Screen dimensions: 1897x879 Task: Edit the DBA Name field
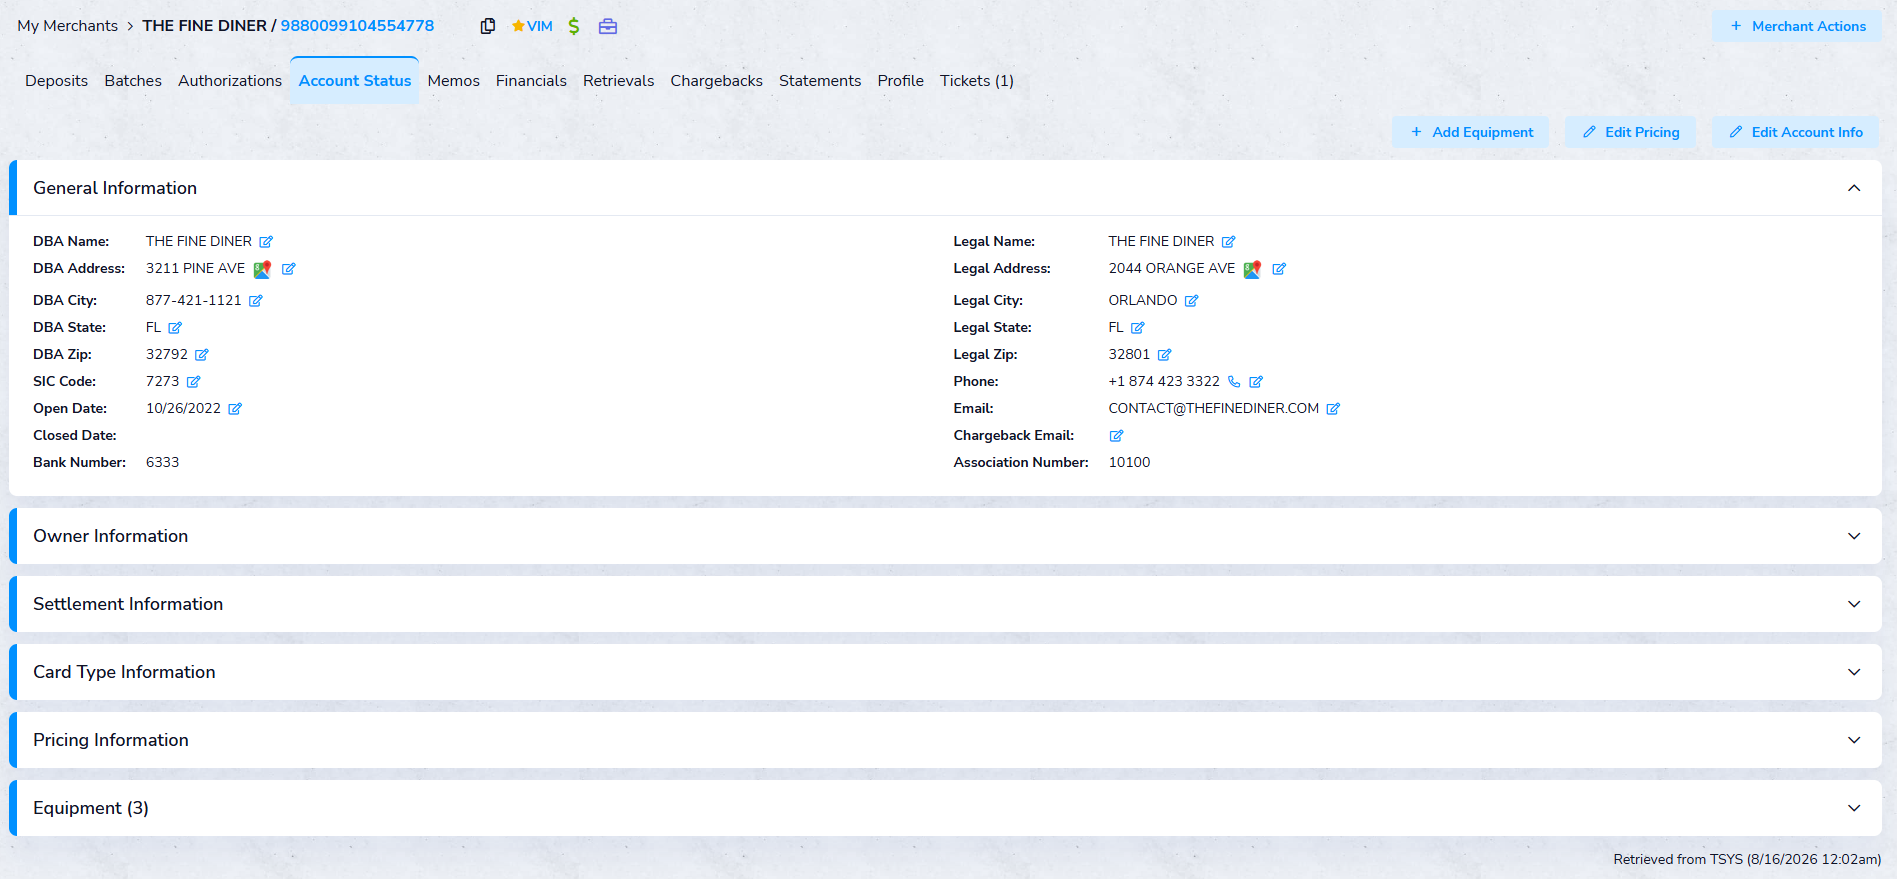(266, 242)
